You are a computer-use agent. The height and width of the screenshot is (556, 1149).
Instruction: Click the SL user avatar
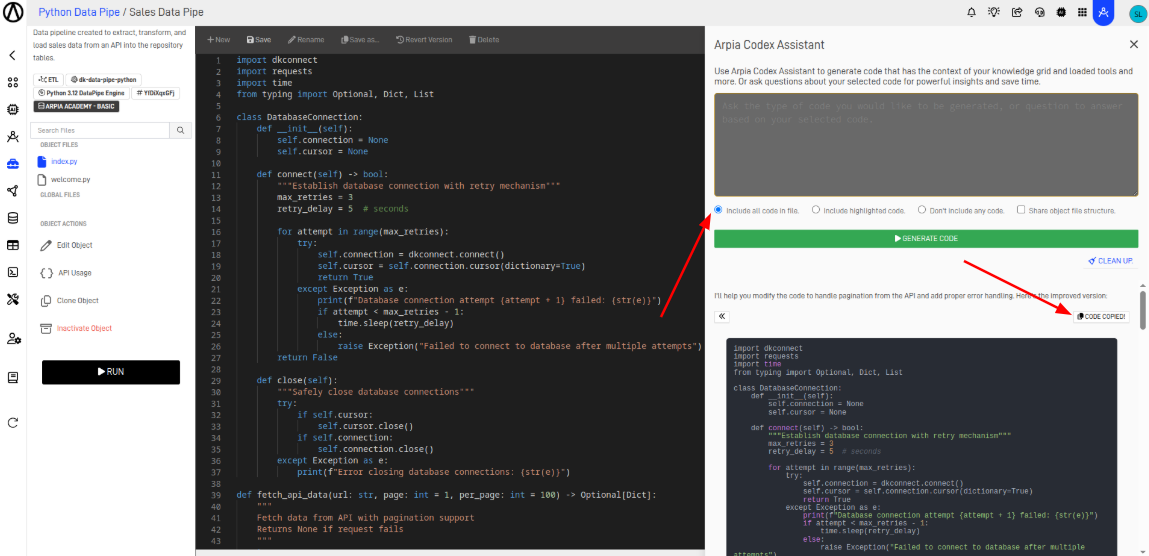[x=1137, y=13]
